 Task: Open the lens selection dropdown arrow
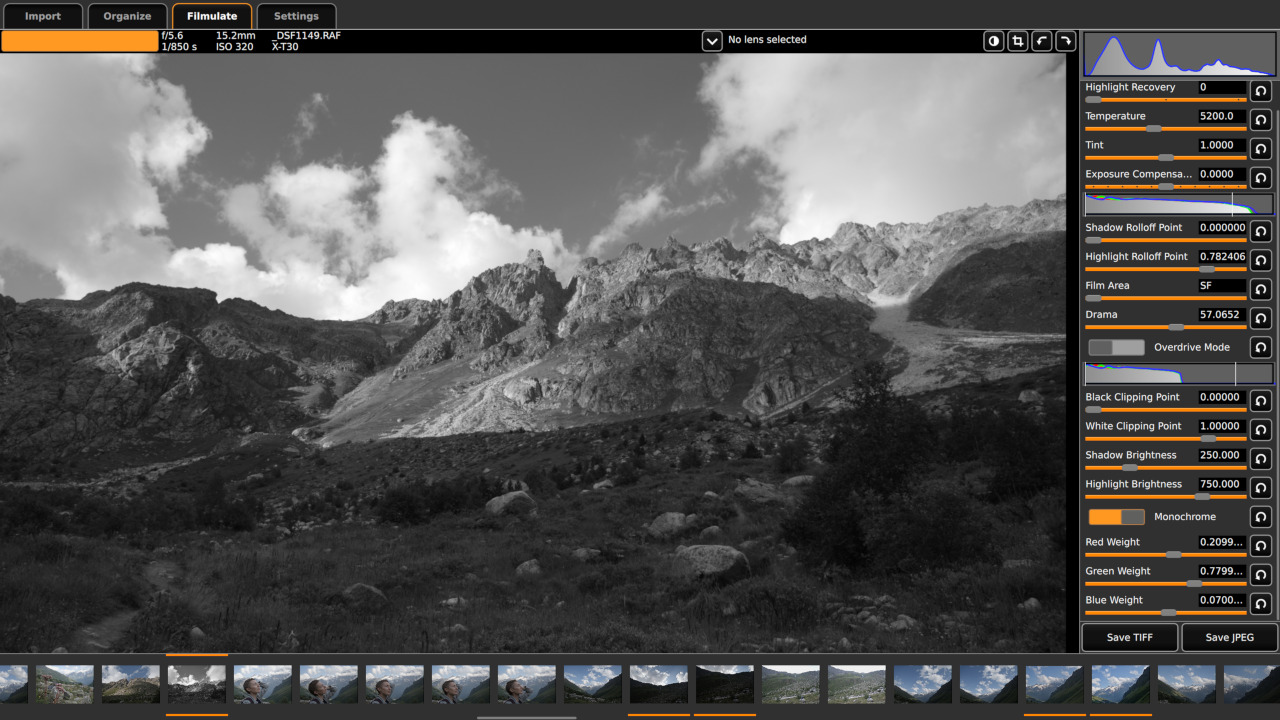pos(712,41)
